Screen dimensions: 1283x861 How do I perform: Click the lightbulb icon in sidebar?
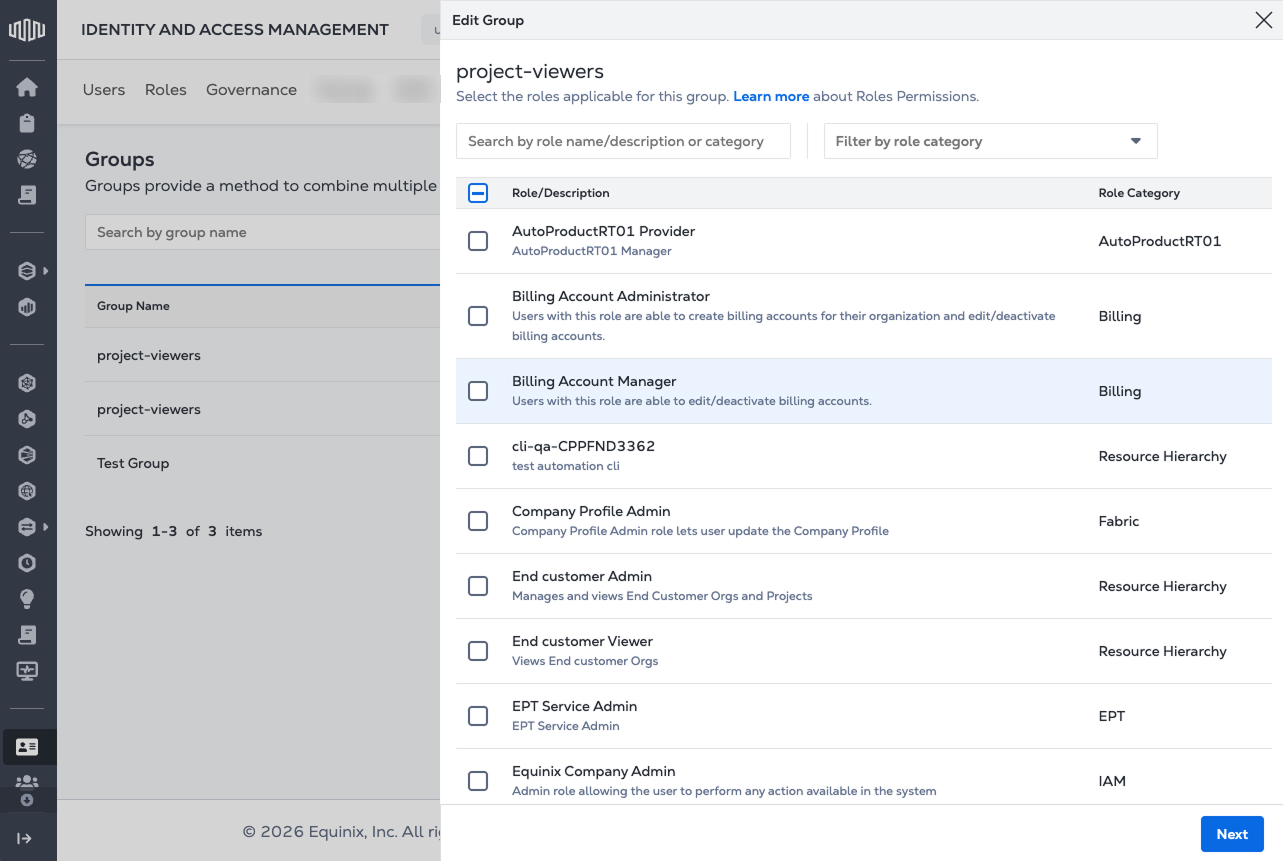point(27,599)
